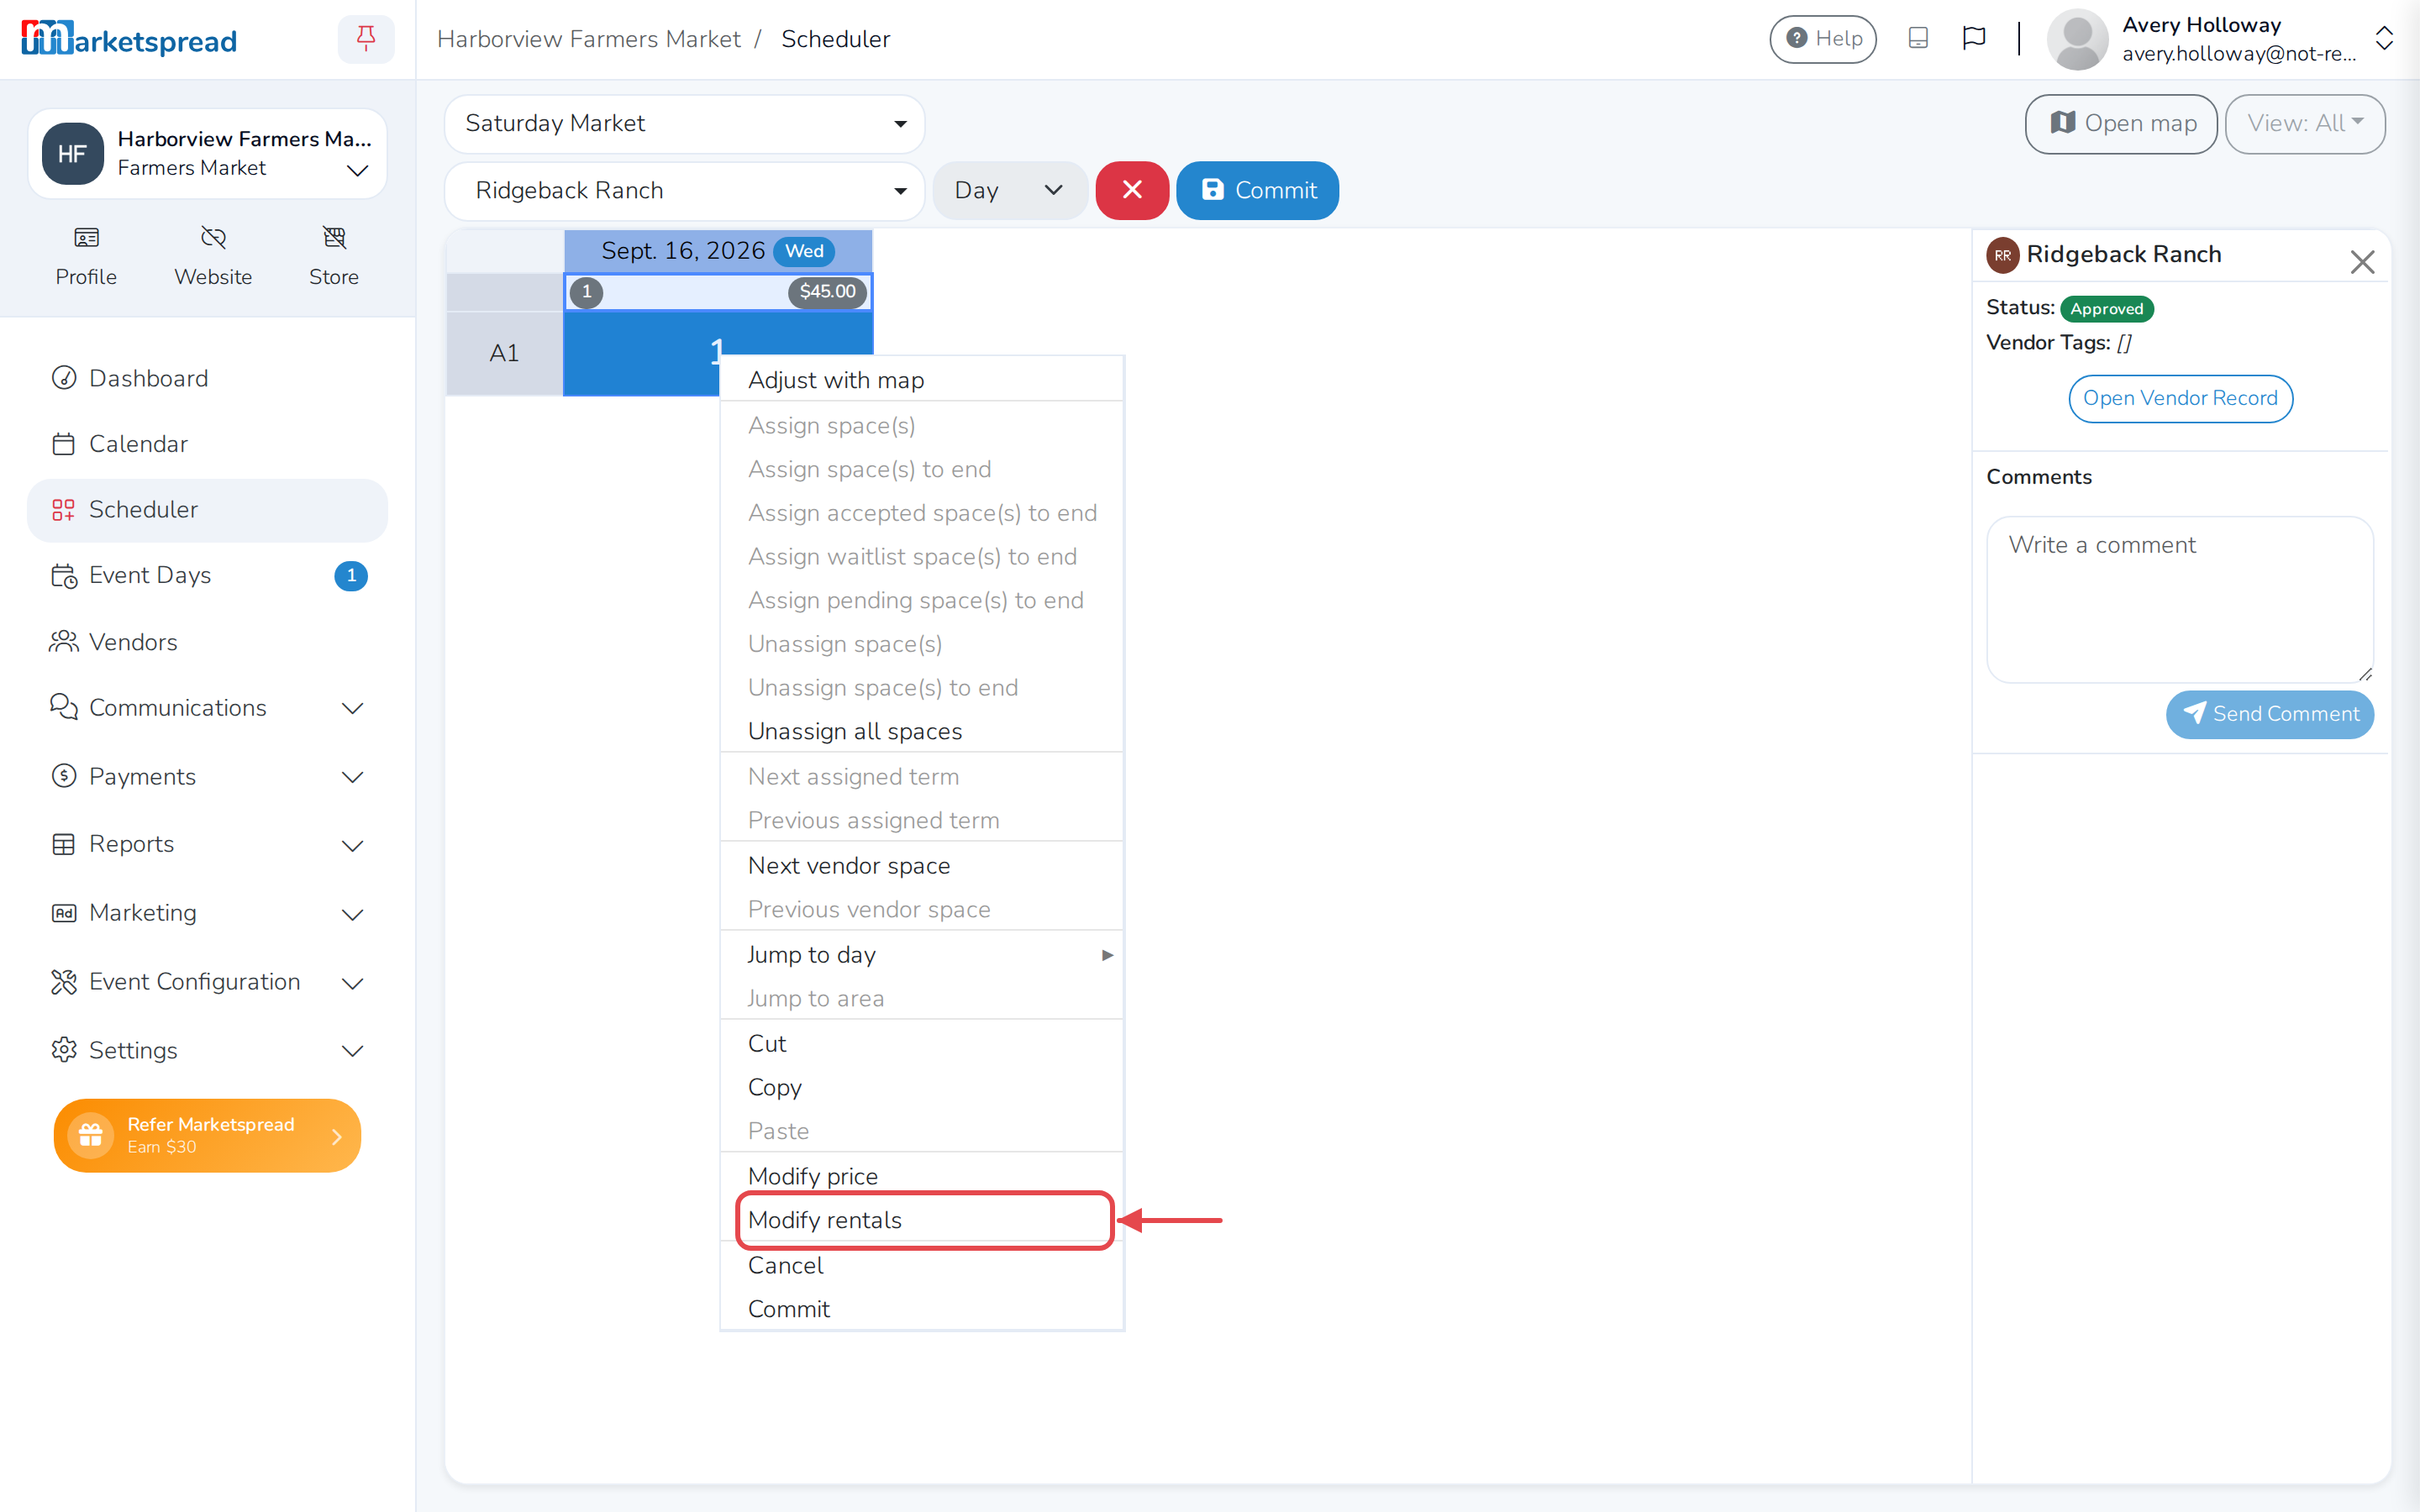Open the Store shortcut icon
The image size is (2420, 1512).
tap(334, 237)
